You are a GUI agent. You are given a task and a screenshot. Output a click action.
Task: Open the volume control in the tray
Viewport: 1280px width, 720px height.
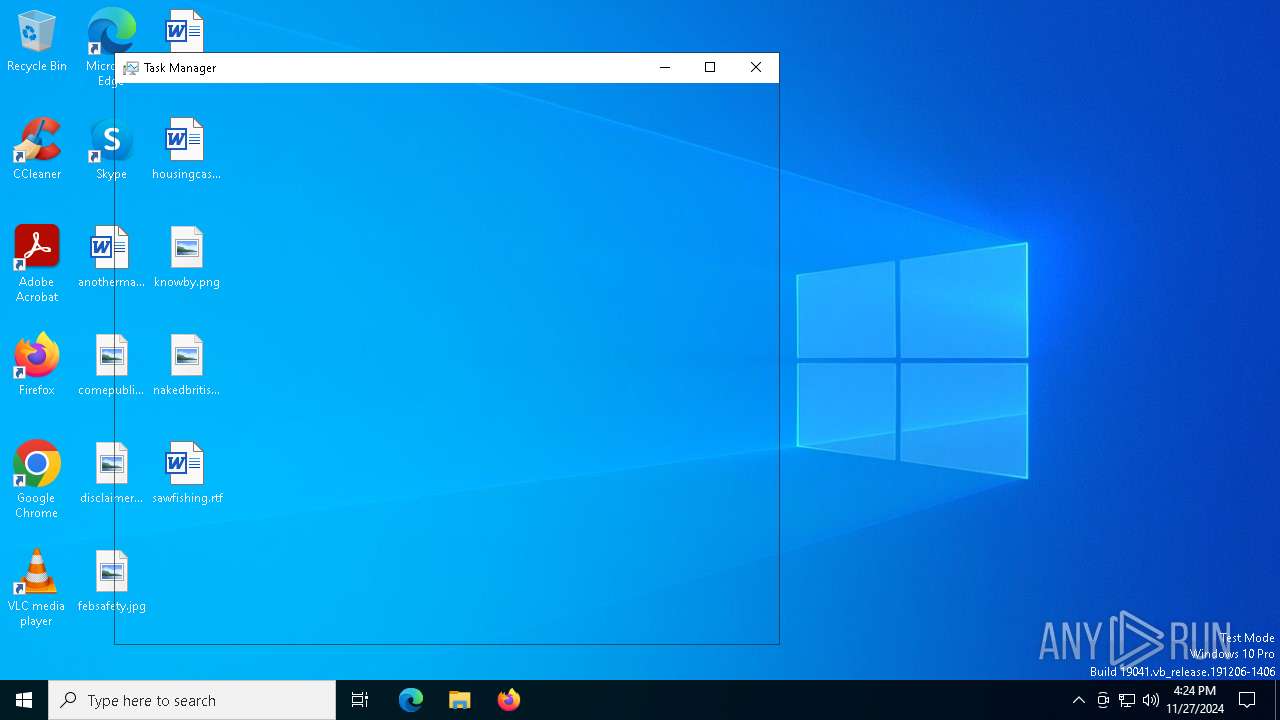click(x=1151, y=700)
